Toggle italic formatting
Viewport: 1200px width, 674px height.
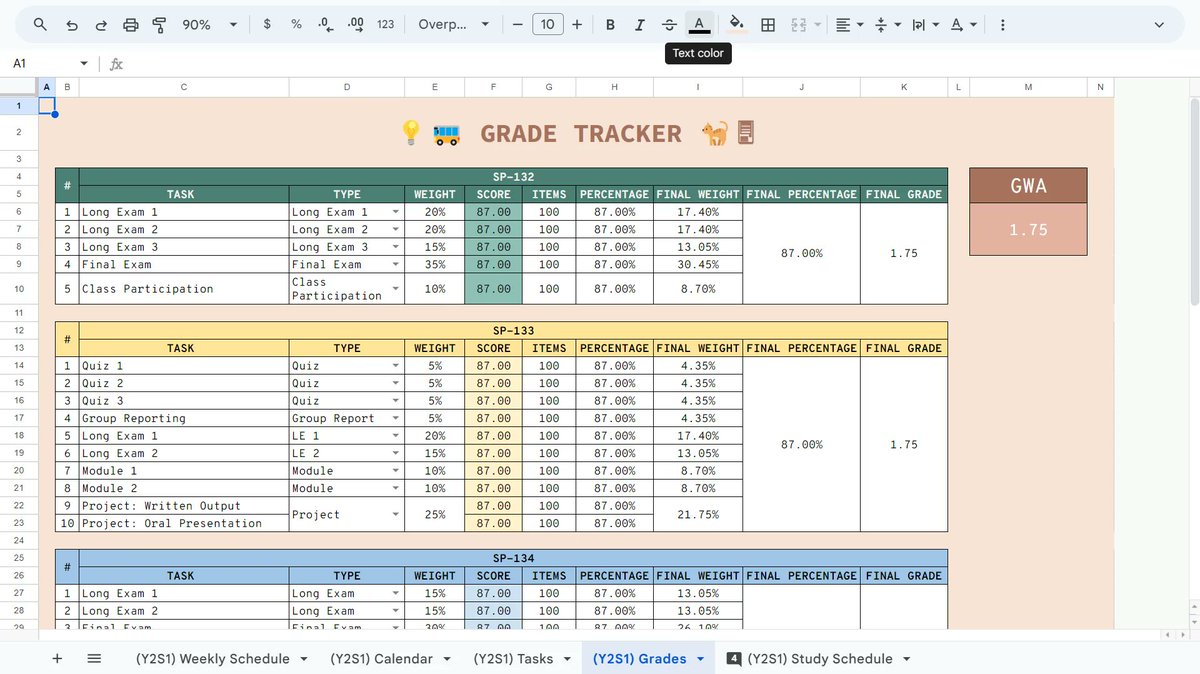pyautogui.click(x=640, y=25)
